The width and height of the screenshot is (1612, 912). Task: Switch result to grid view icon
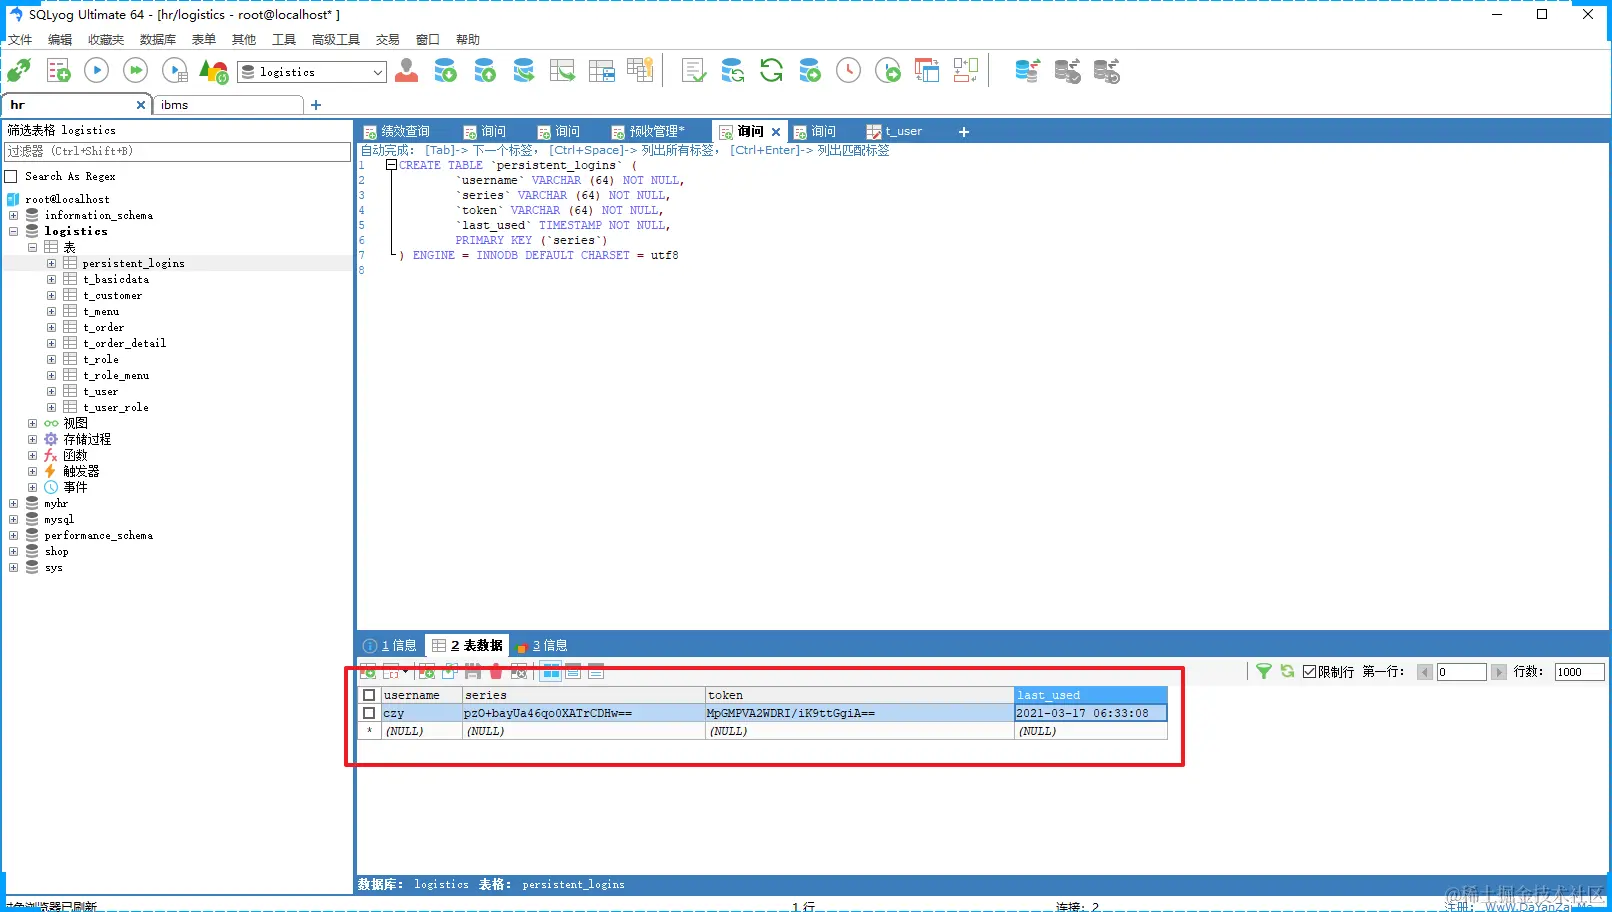pos(551,672)
